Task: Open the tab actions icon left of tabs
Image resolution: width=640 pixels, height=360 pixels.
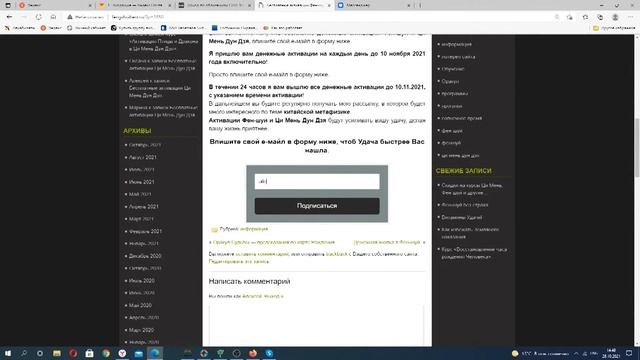Action: 8,5
